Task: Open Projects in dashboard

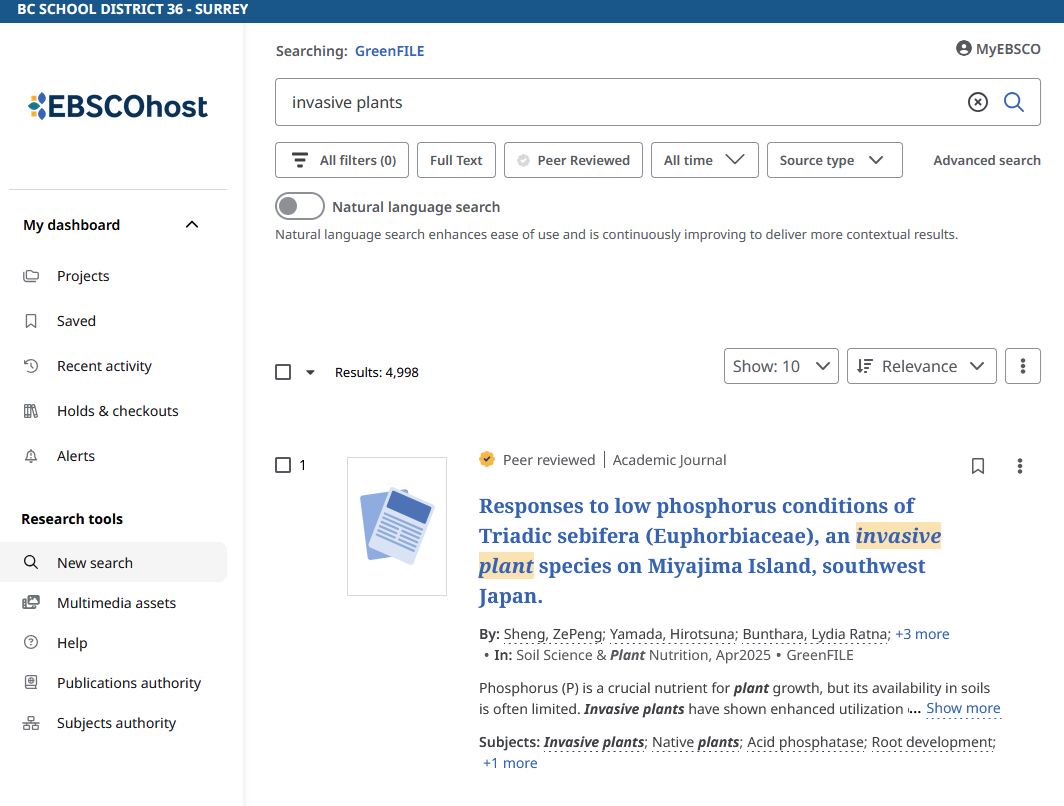Action: pyautogui.click(x=83, y=276)
